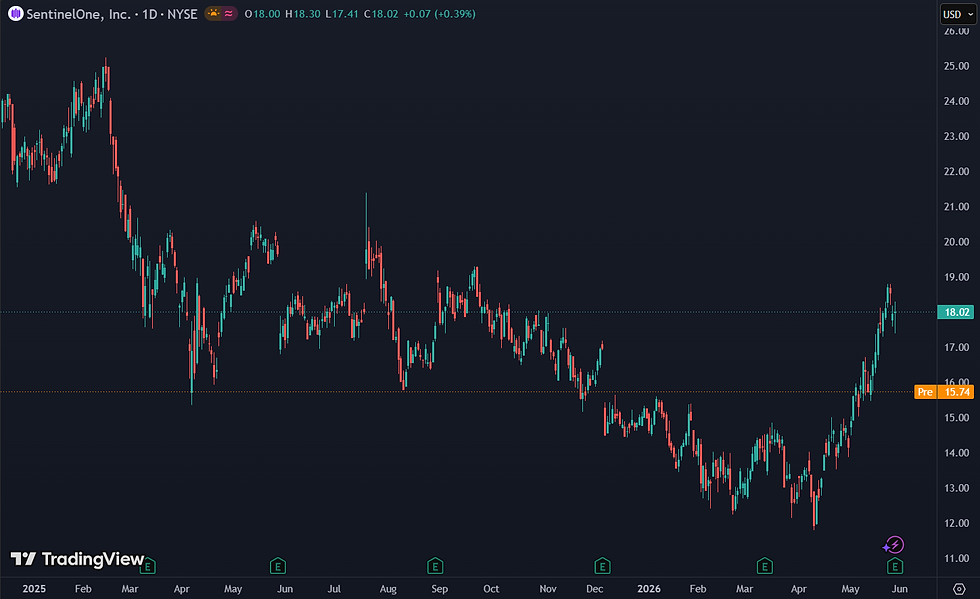
Task: Click the pink approximate-sign data icon
Action: coord(229,14)
